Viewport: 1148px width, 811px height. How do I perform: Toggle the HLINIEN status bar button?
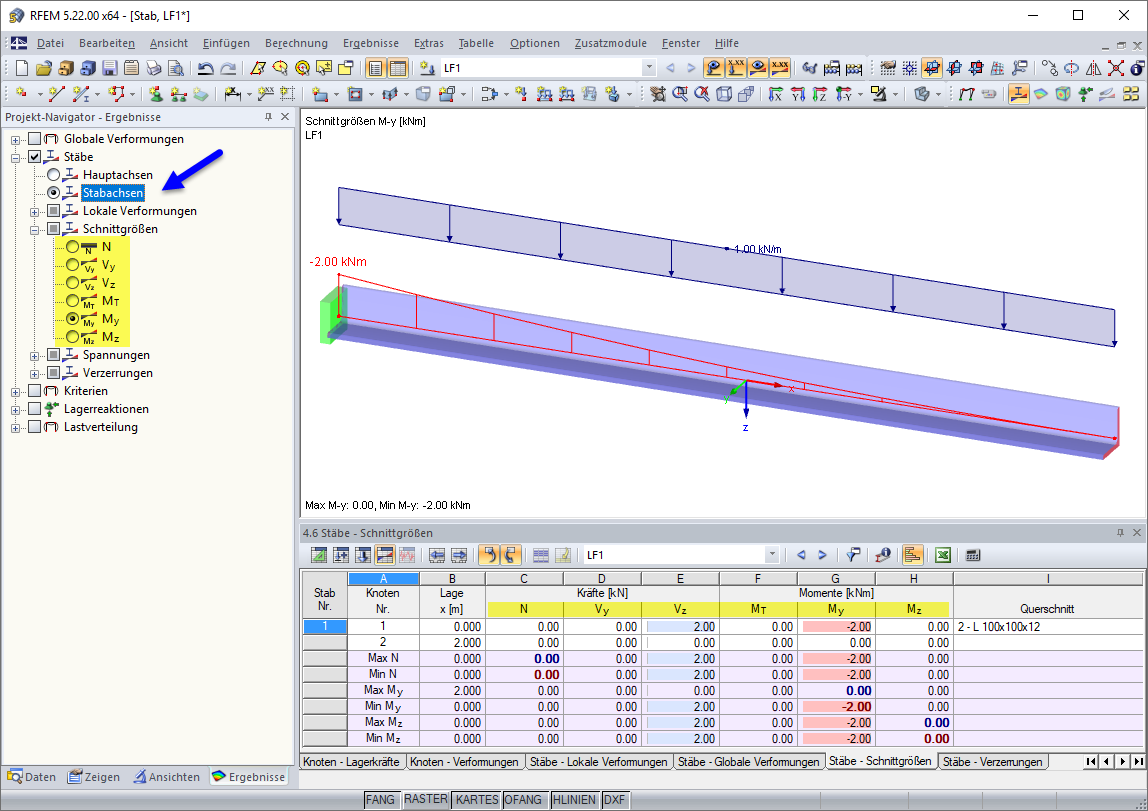[574, 800]
